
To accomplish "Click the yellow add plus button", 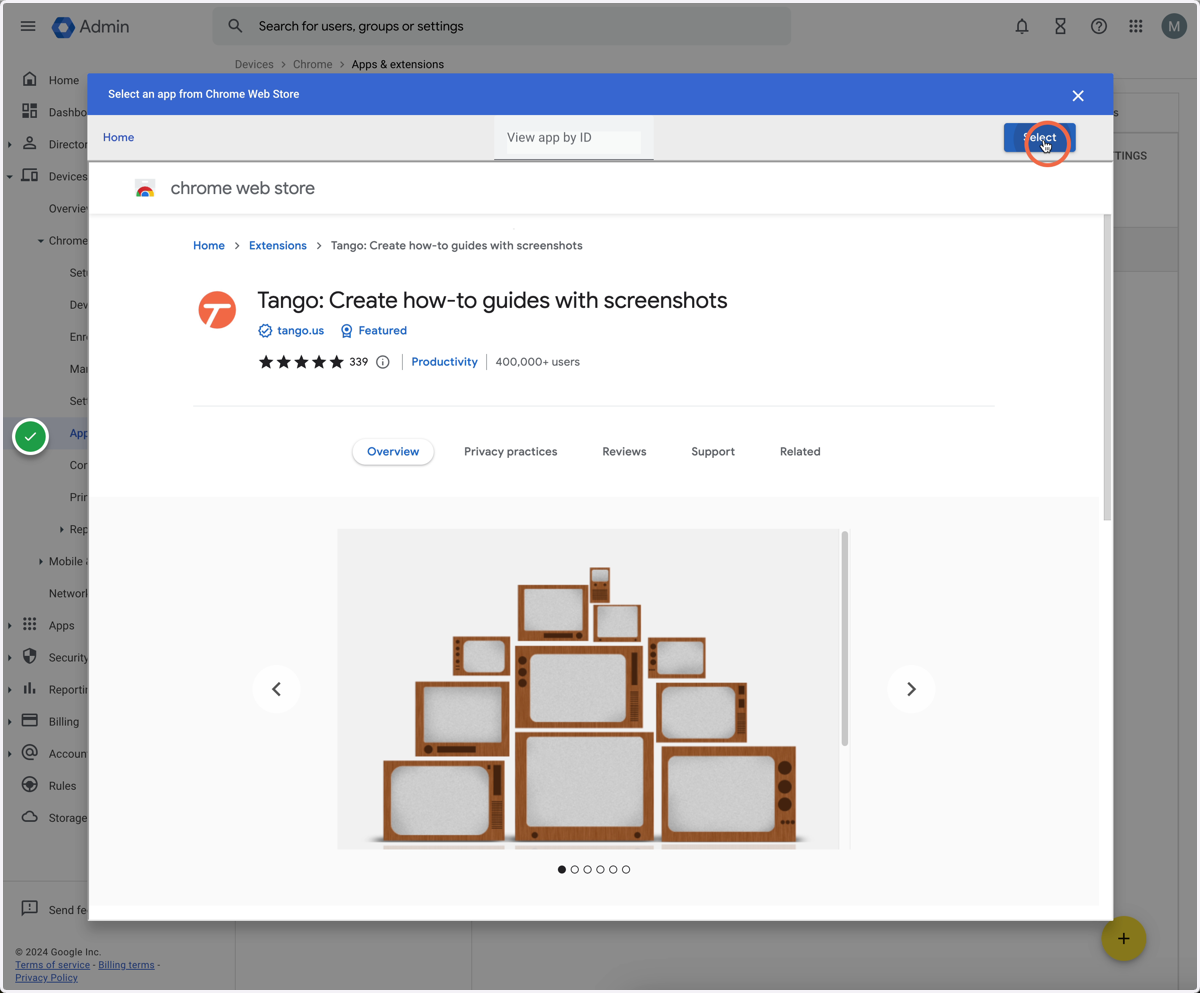I will pos(1123,938).
